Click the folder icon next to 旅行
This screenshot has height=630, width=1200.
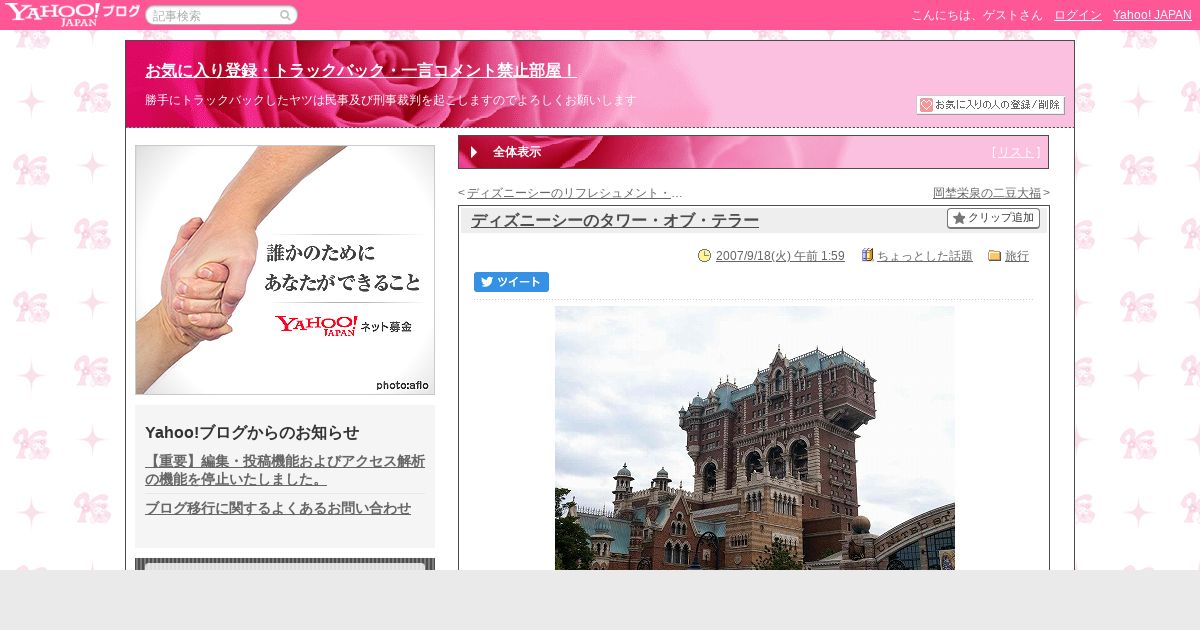994,256
